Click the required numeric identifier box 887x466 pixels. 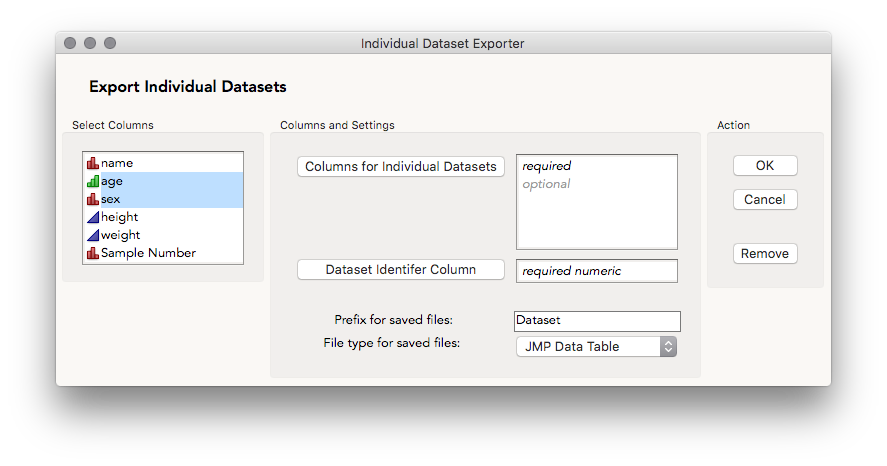(x=597, y=271)
